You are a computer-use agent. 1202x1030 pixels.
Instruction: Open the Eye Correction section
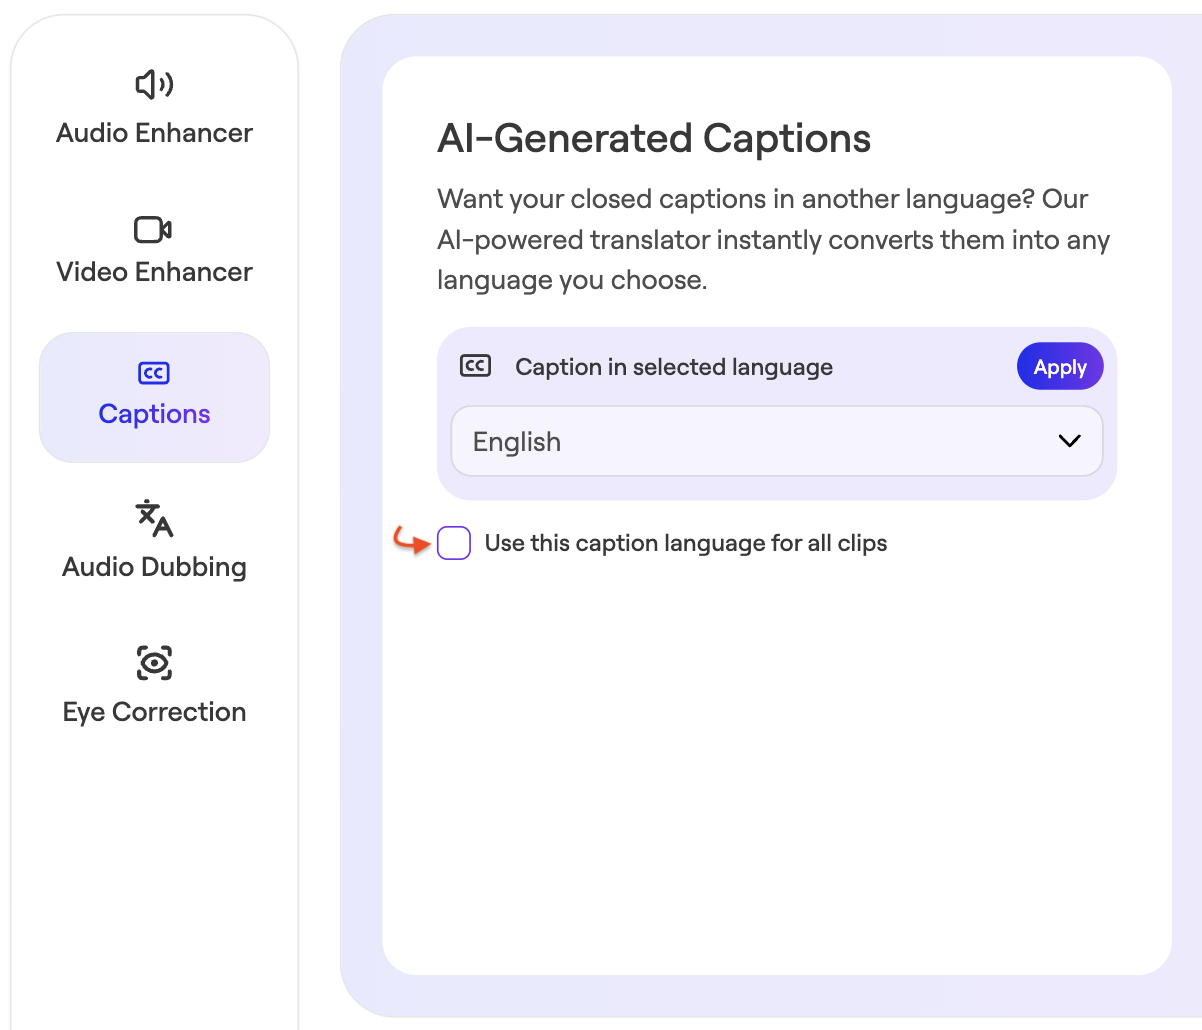pos(154,686)
